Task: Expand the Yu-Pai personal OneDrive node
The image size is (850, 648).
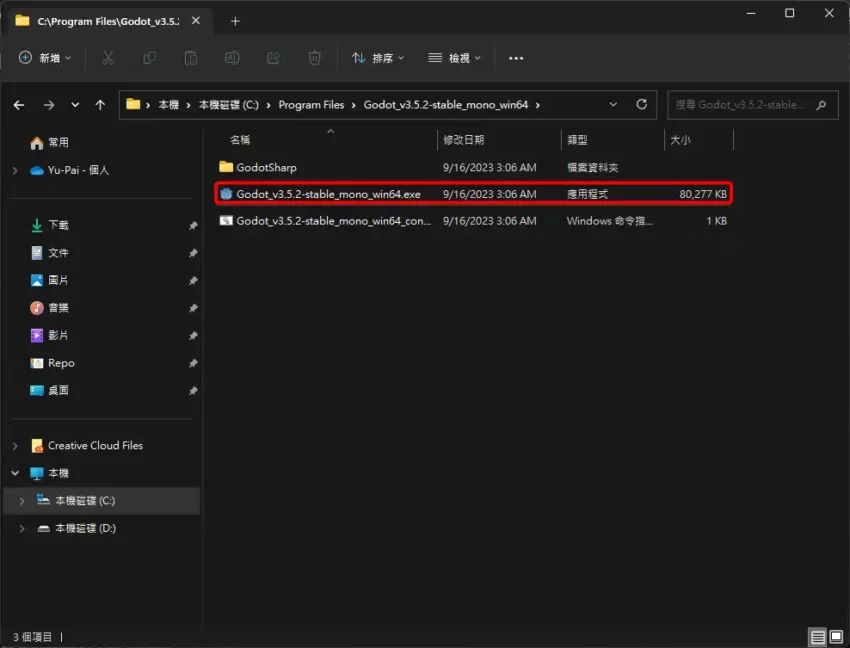Action: tap(15, 170)
